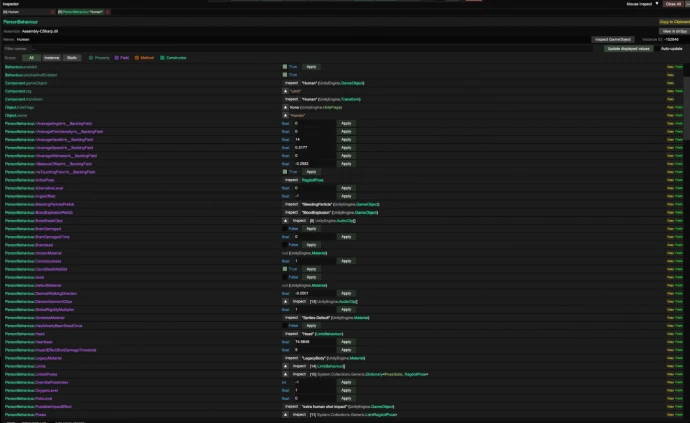Edit the OverridePoseIndex value field
The image size is (690, 423).
click(x=313, y=382)
